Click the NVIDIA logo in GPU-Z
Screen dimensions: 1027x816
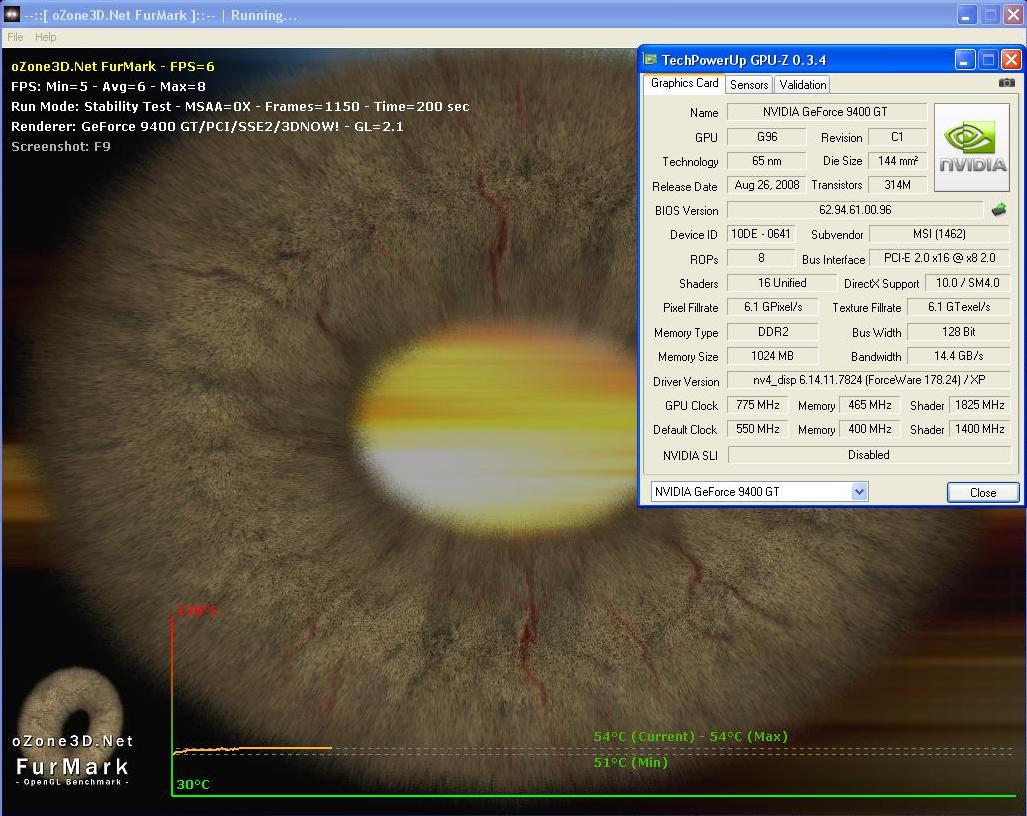tap(971, 147)
